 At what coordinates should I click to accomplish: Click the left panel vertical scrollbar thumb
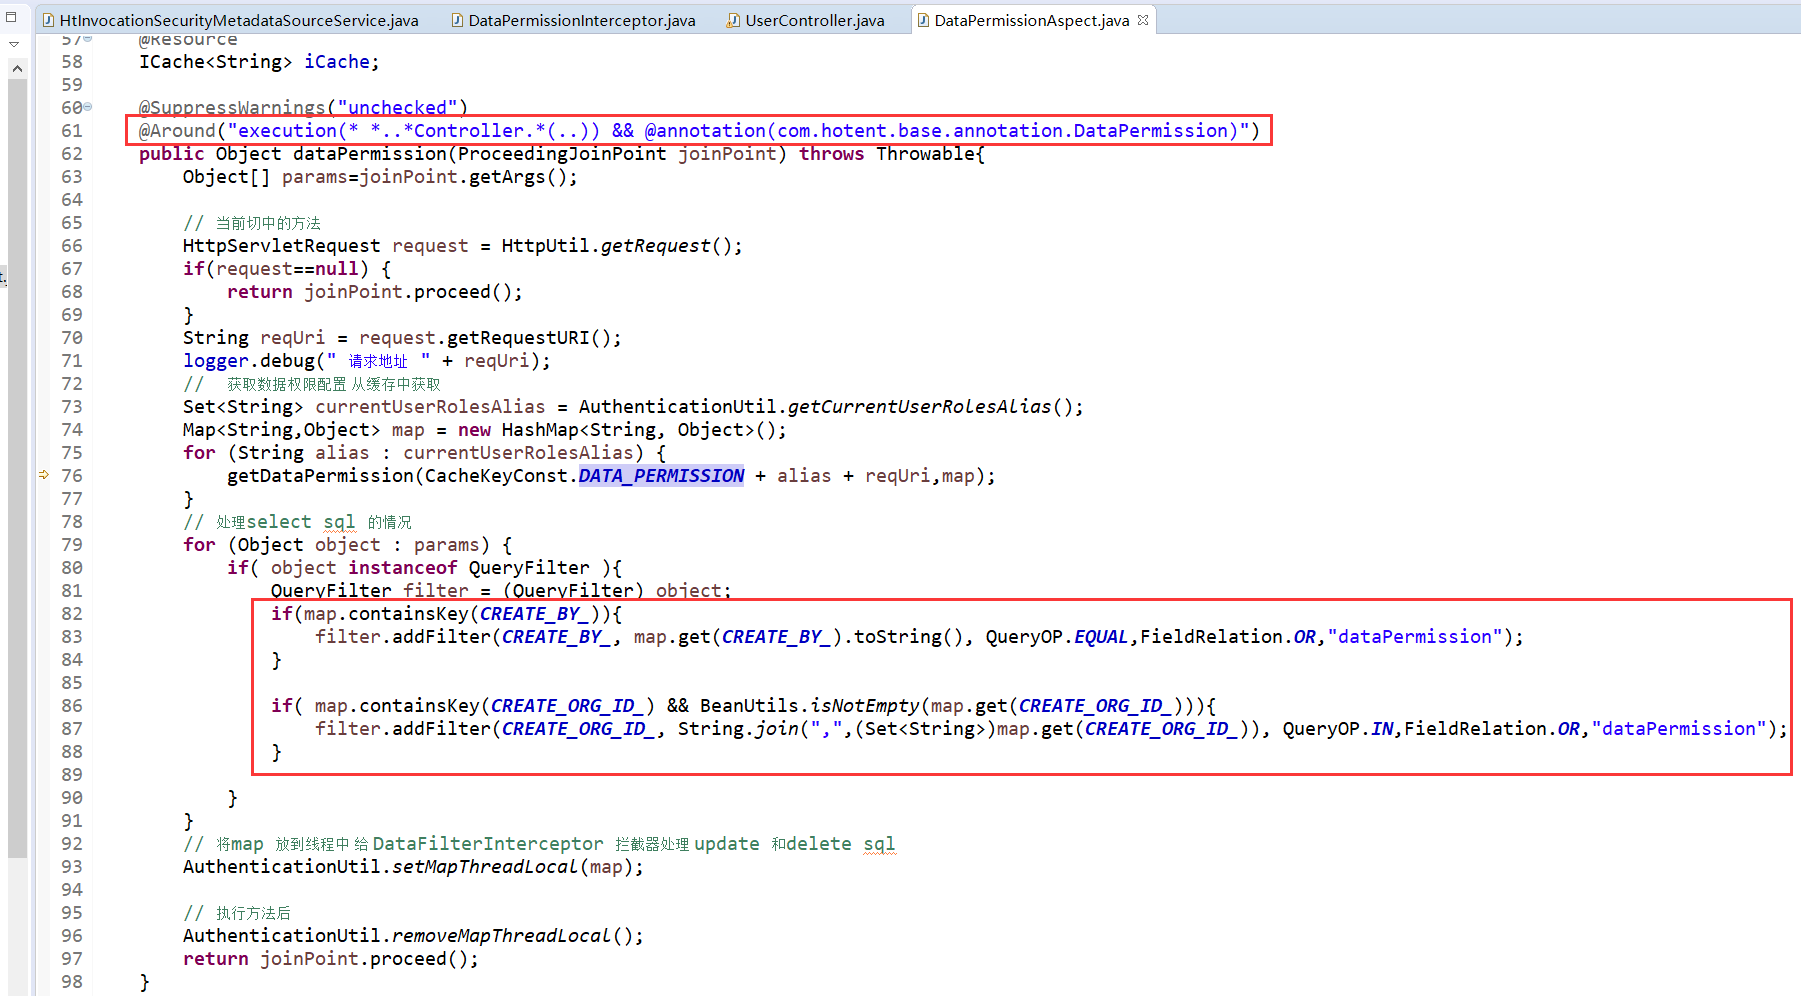pyautogui.click(x=17, y=468)
